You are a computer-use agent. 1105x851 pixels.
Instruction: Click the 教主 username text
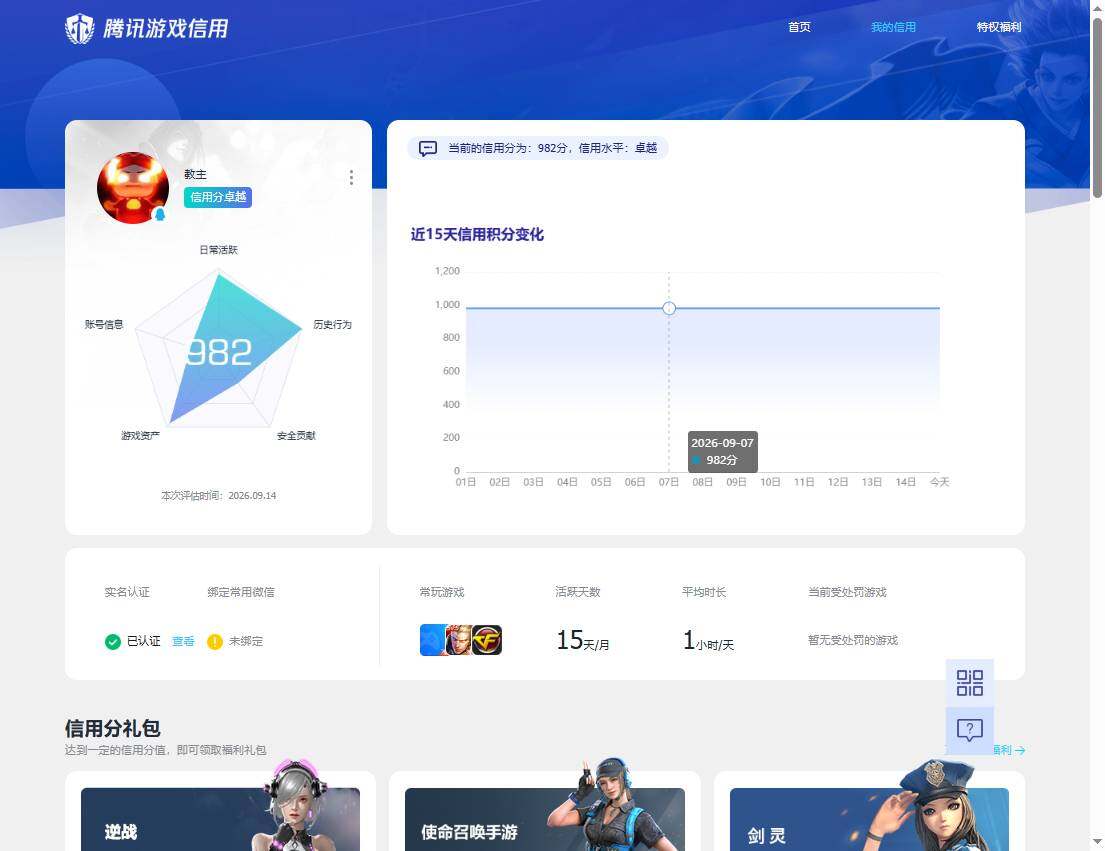(x=195, y=174)
